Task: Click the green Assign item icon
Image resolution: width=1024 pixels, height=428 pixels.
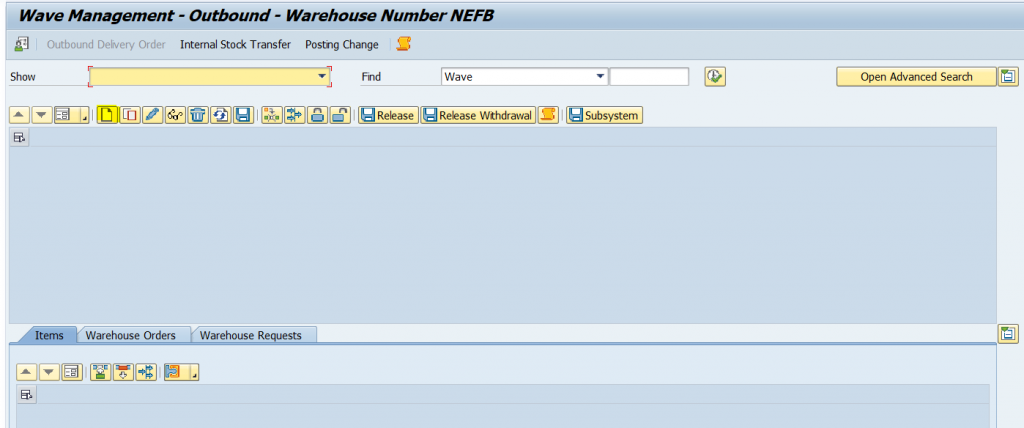Action: click(101, 372)
